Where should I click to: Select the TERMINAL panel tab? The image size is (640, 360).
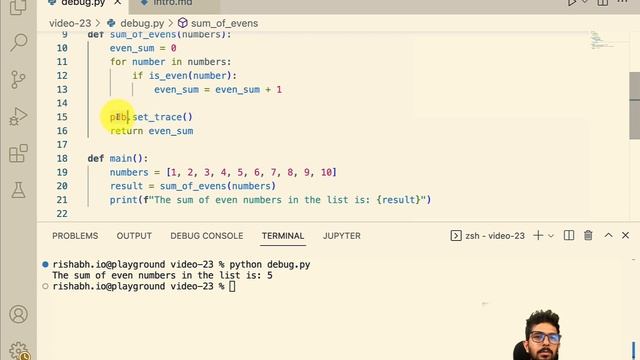[x=283, y=236]
